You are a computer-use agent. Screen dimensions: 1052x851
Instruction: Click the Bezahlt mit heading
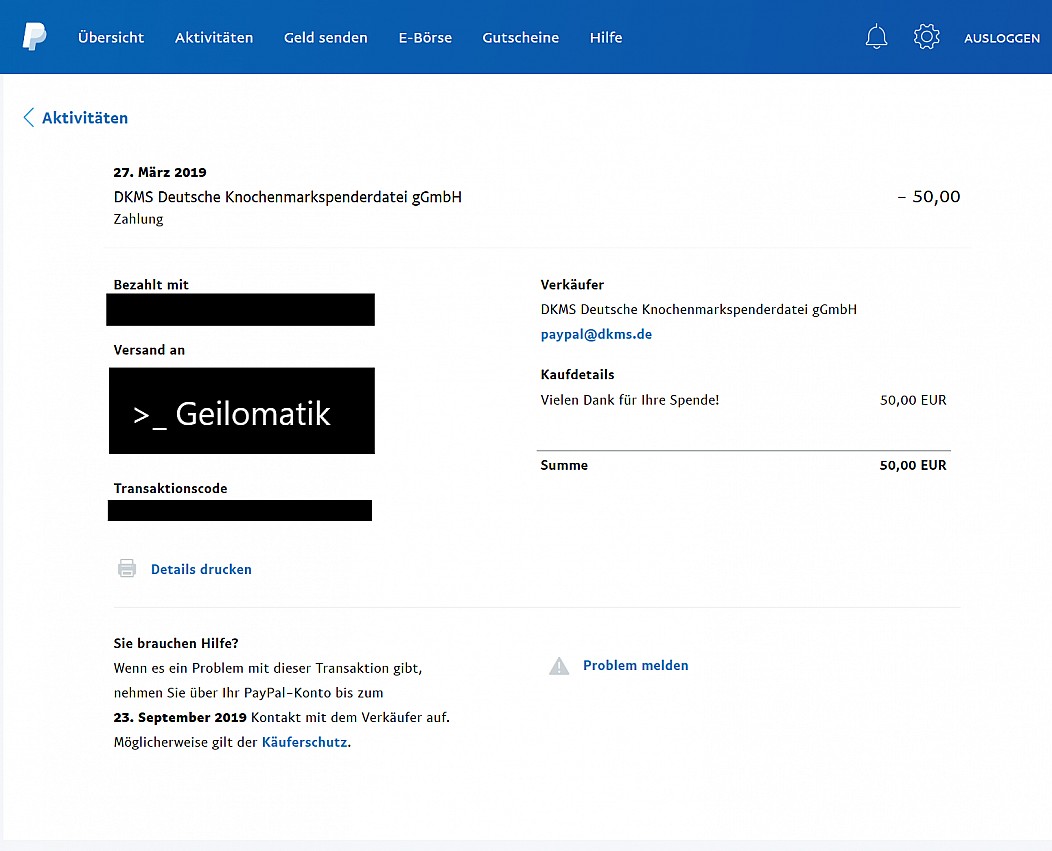coord(151,285)
